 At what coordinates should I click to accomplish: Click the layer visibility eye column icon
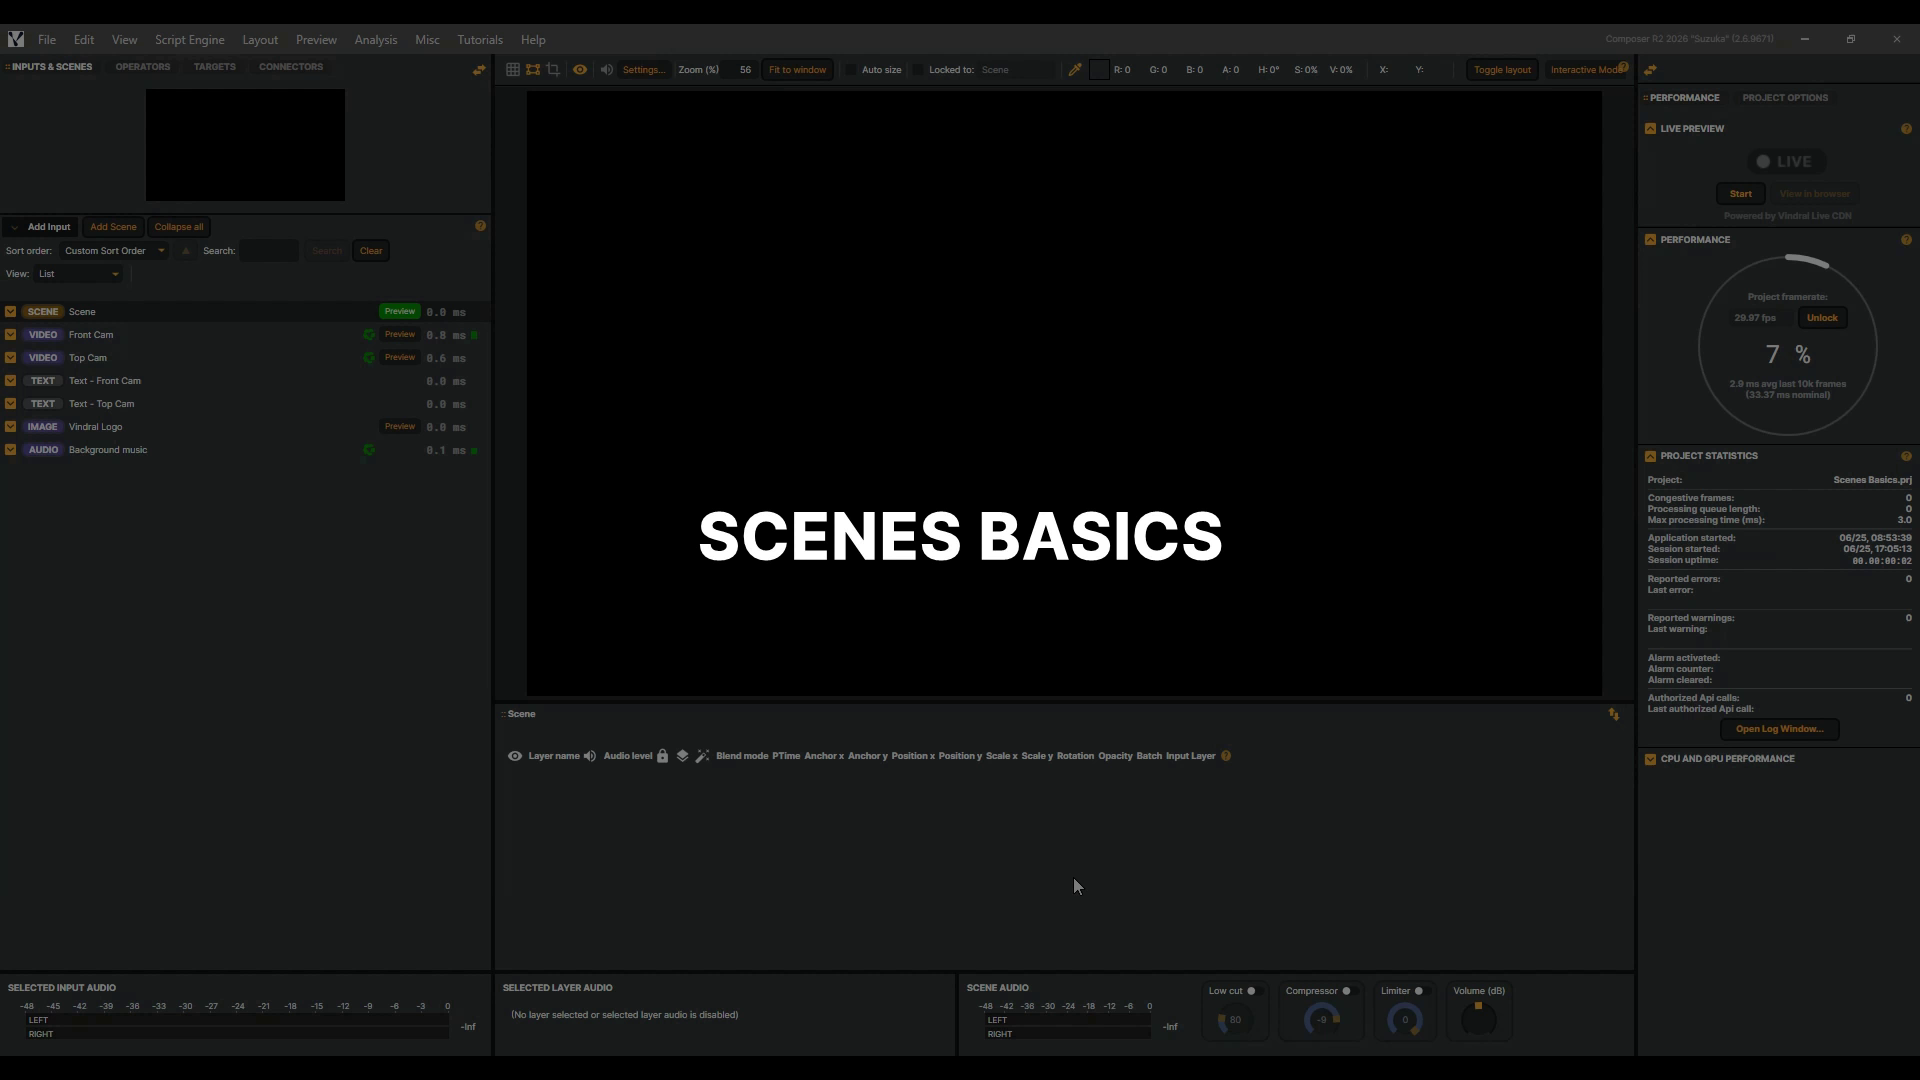point(515,756)
